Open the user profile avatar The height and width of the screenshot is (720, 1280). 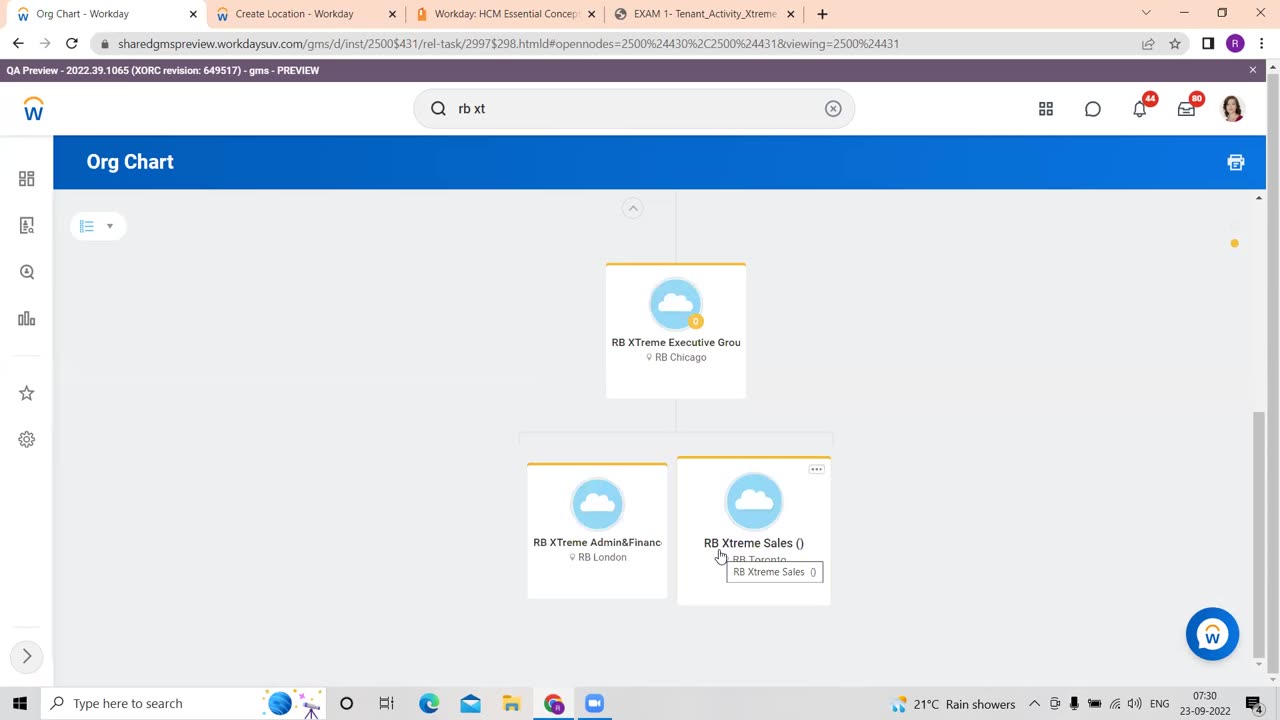(1233, 108)
